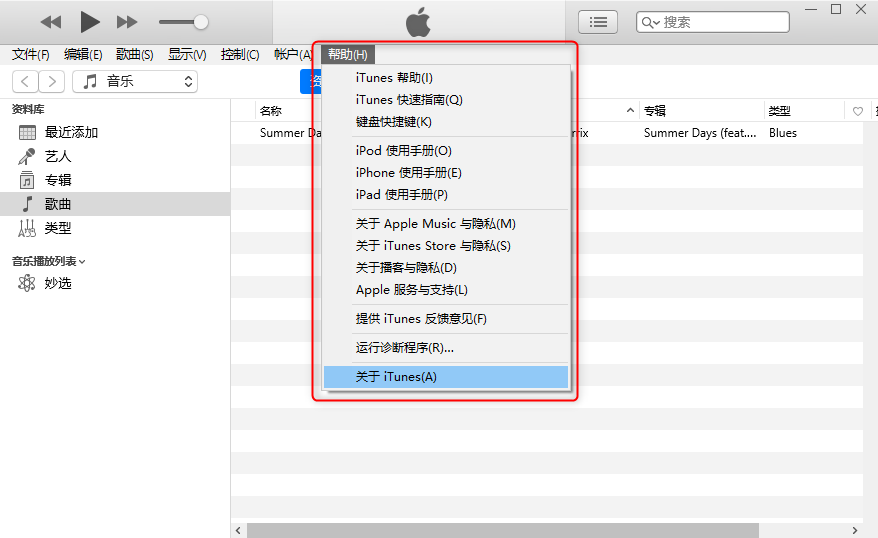Image resolution: width=878 pixels, height=538 pixels.
Task: Choose 关于播客与隐私(D)
Action: coord(446,268)
